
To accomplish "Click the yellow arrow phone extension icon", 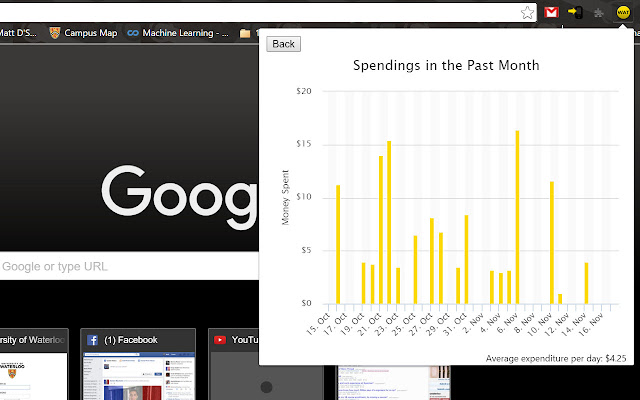I will tap(576, 12).
